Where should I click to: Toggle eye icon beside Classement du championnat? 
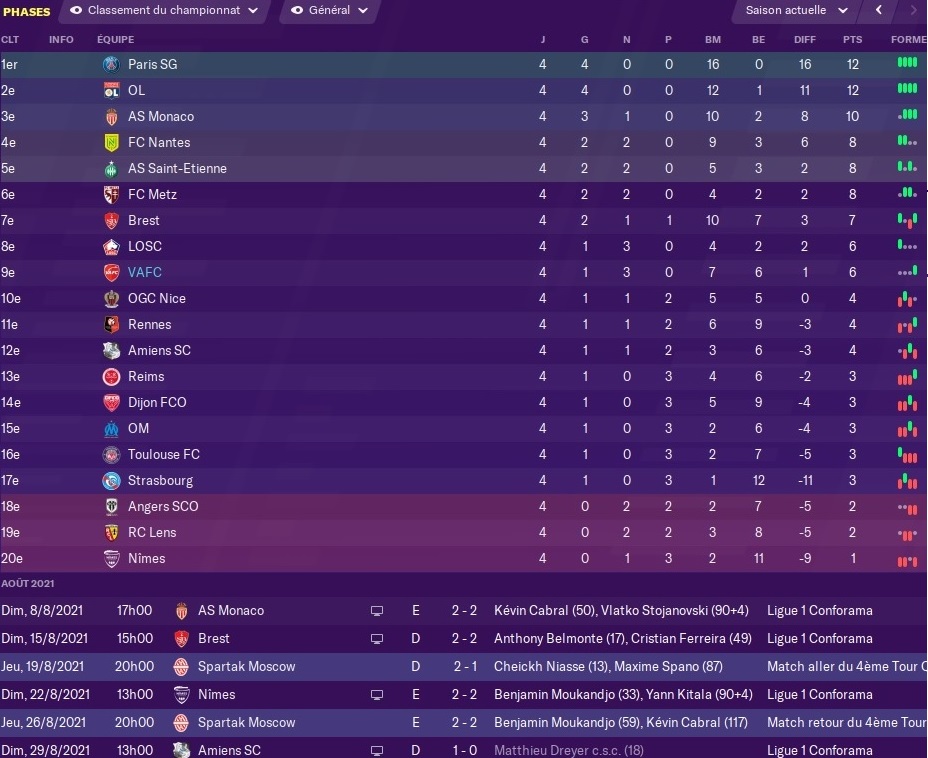click(76, 10)
